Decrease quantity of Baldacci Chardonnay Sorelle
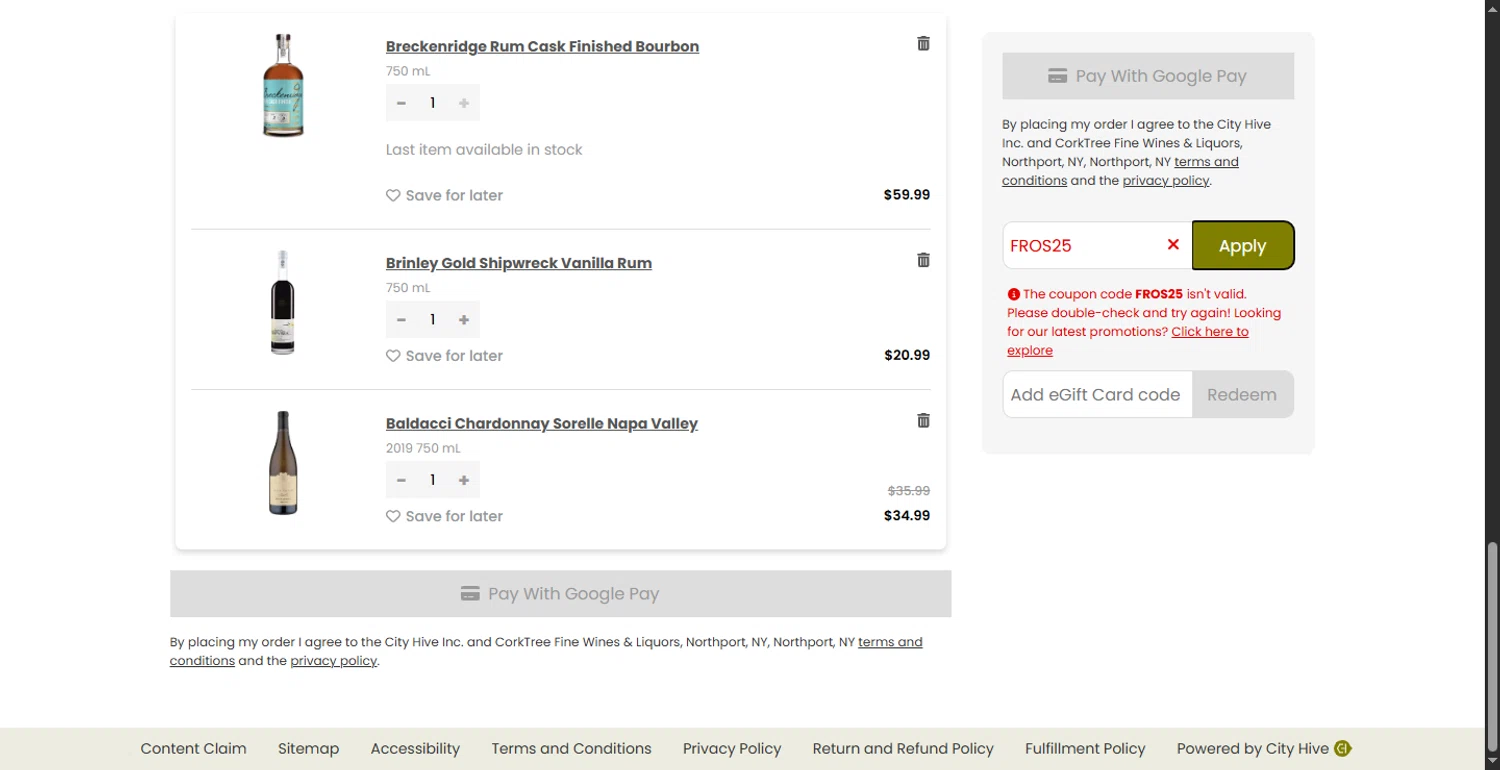Viewport: 1500px width, 770px height. (401, 480)
